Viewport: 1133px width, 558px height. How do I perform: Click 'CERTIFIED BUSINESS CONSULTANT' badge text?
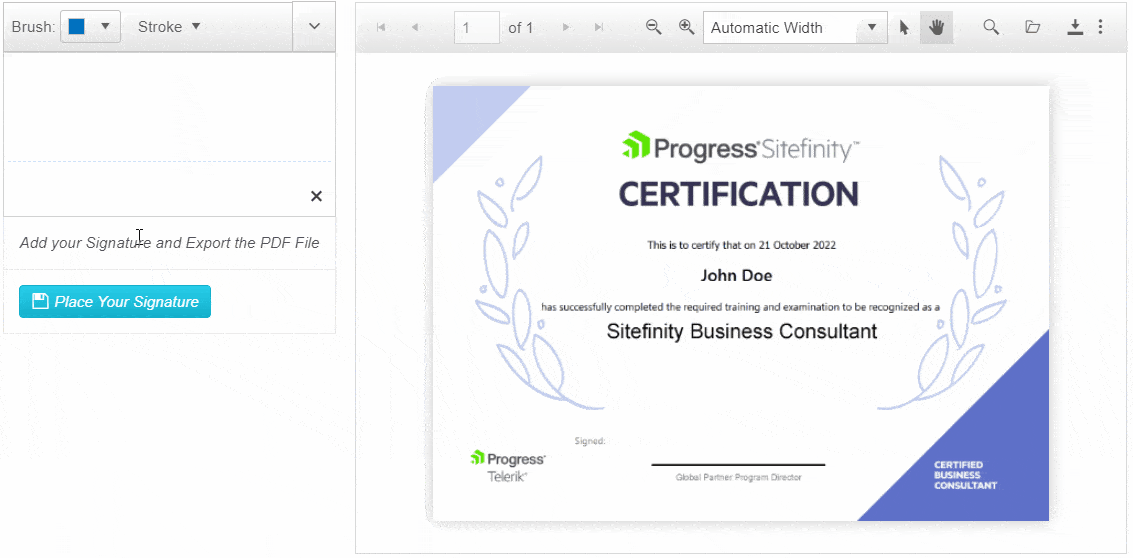pos(965,475)
